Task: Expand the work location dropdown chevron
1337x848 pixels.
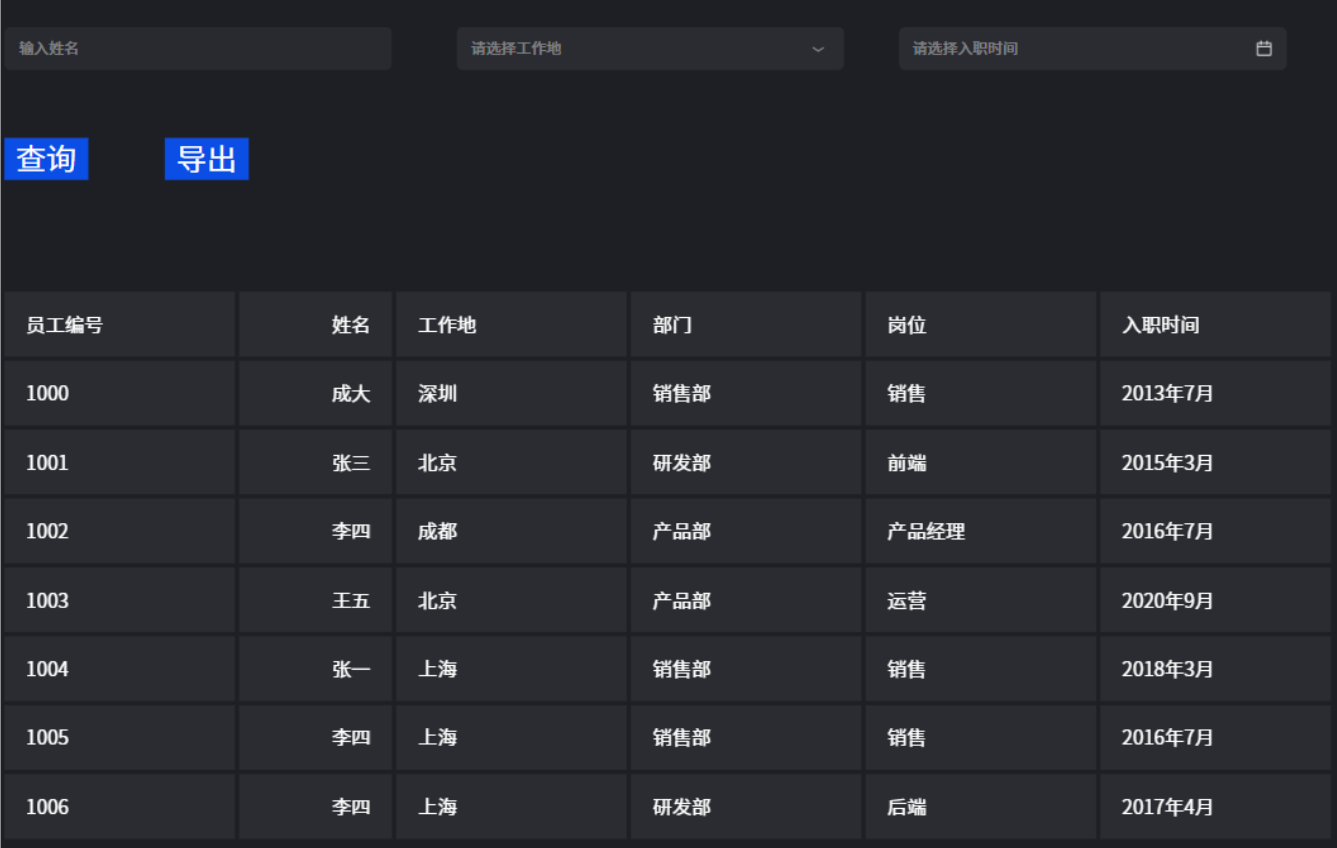Action: (x=818, y=49)
